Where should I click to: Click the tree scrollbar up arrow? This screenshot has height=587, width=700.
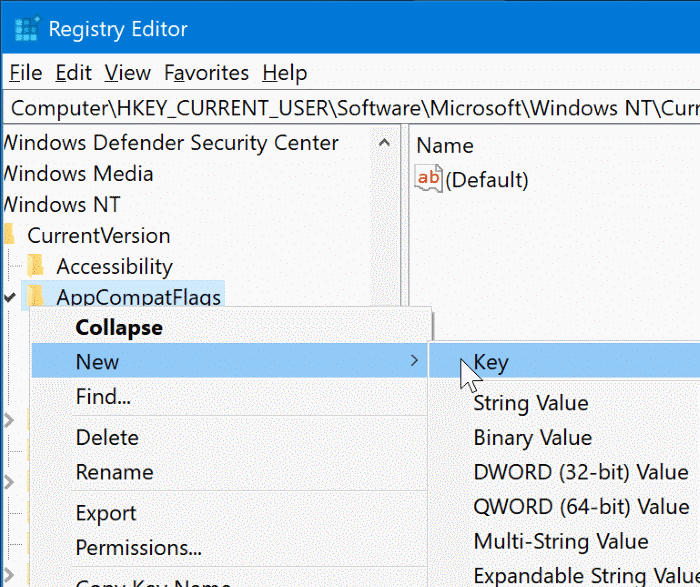[x=384, y=143]
